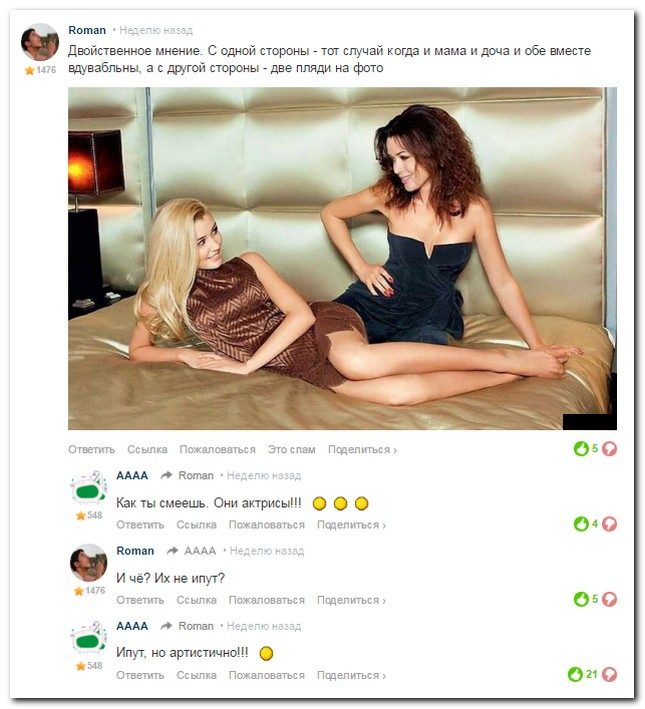Click 'Ответить' under the last AAAA reply
This screenshot has height=709, width=645.
pyautogui.click(x=140, y=675)
